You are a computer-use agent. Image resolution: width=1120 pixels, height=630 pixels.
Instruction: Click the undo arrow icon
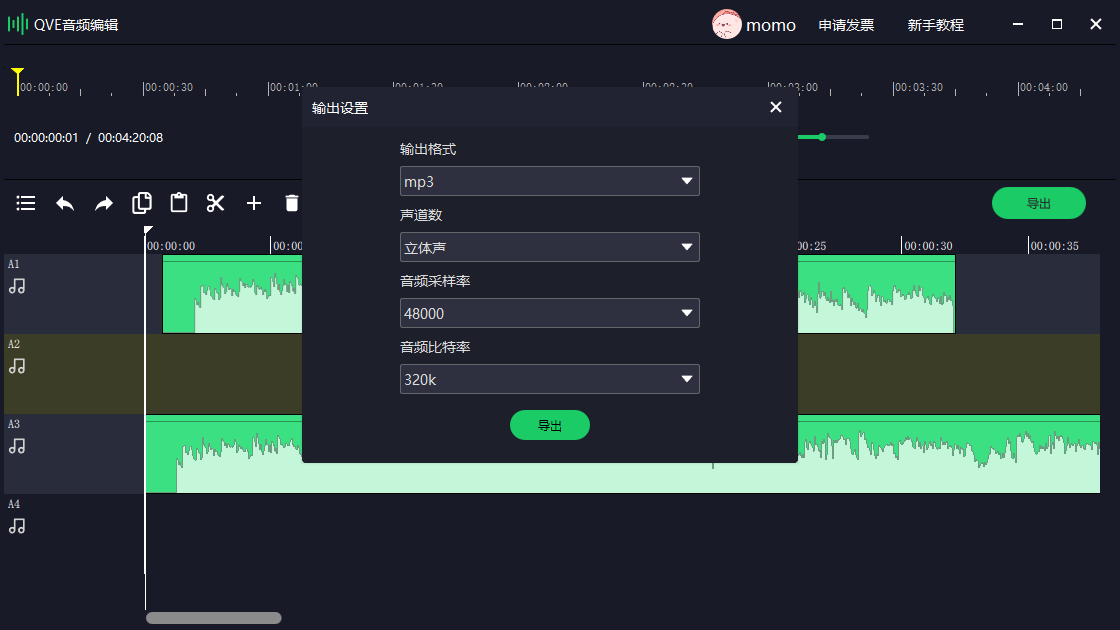click(x=65, y=203)
